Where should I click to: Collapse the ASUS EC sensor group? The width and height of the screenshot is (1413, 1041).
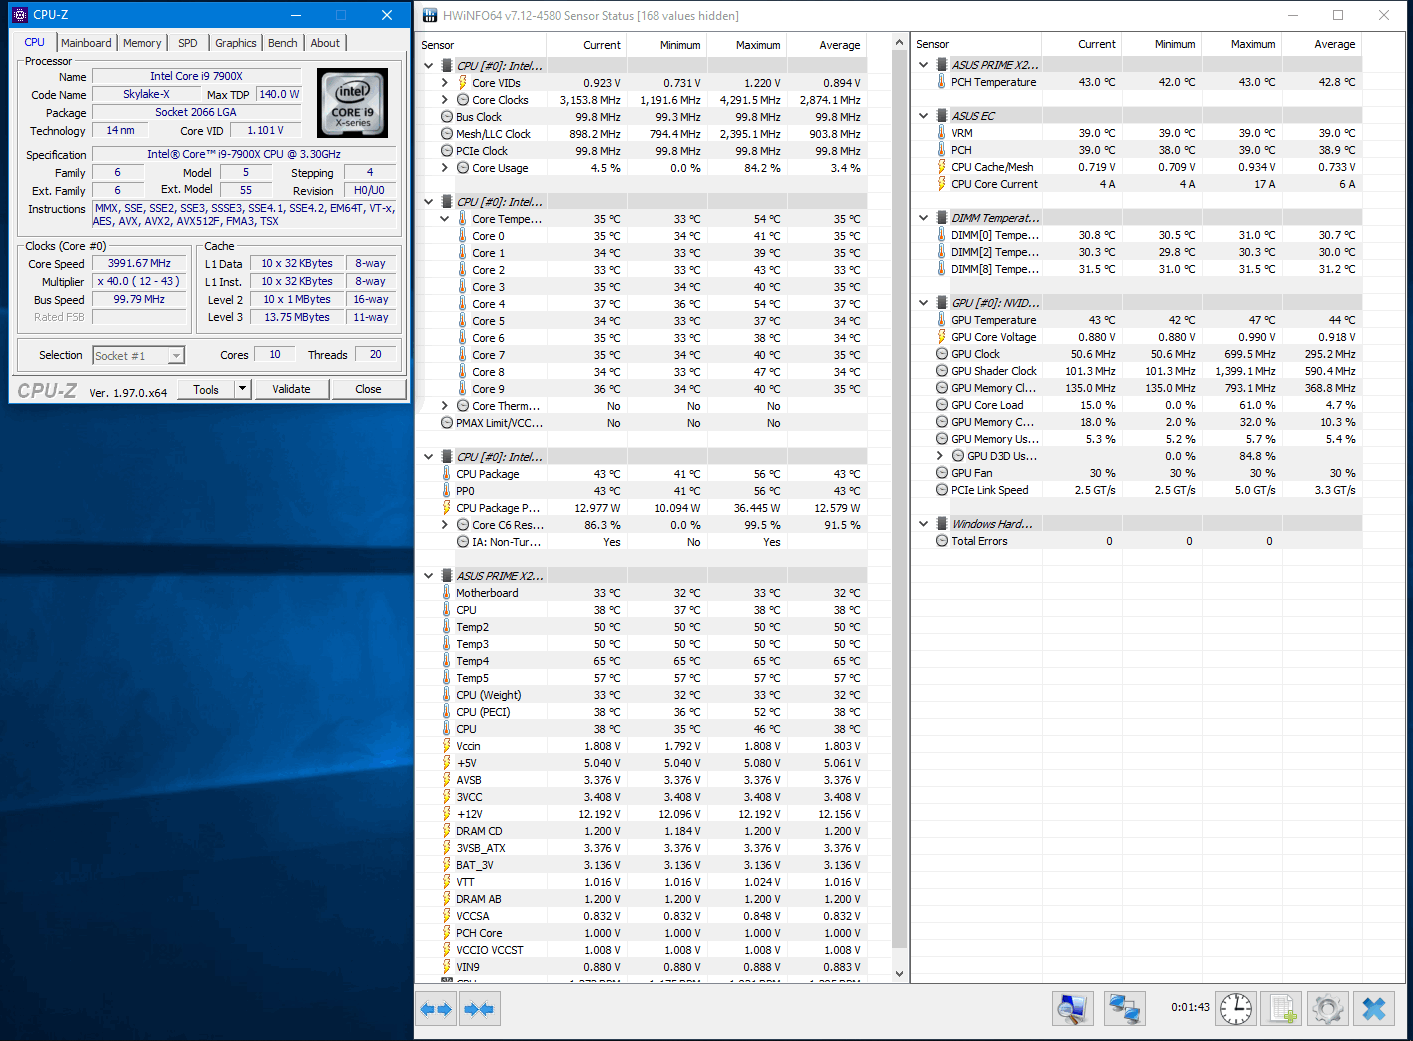pos(924,116)
